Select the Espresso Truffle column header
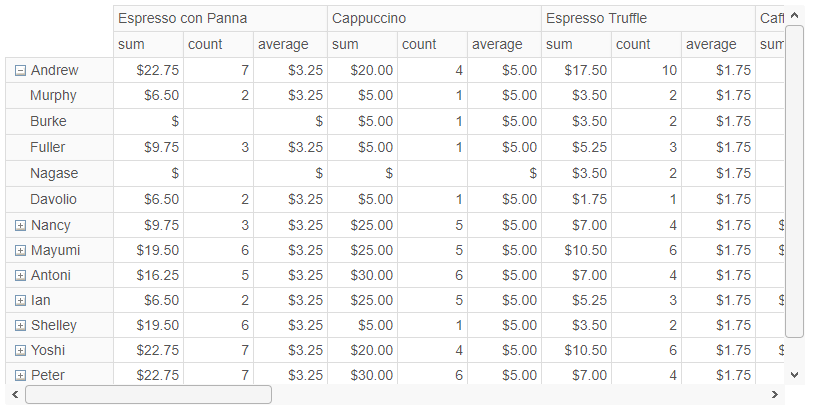 tap(648, 19)
